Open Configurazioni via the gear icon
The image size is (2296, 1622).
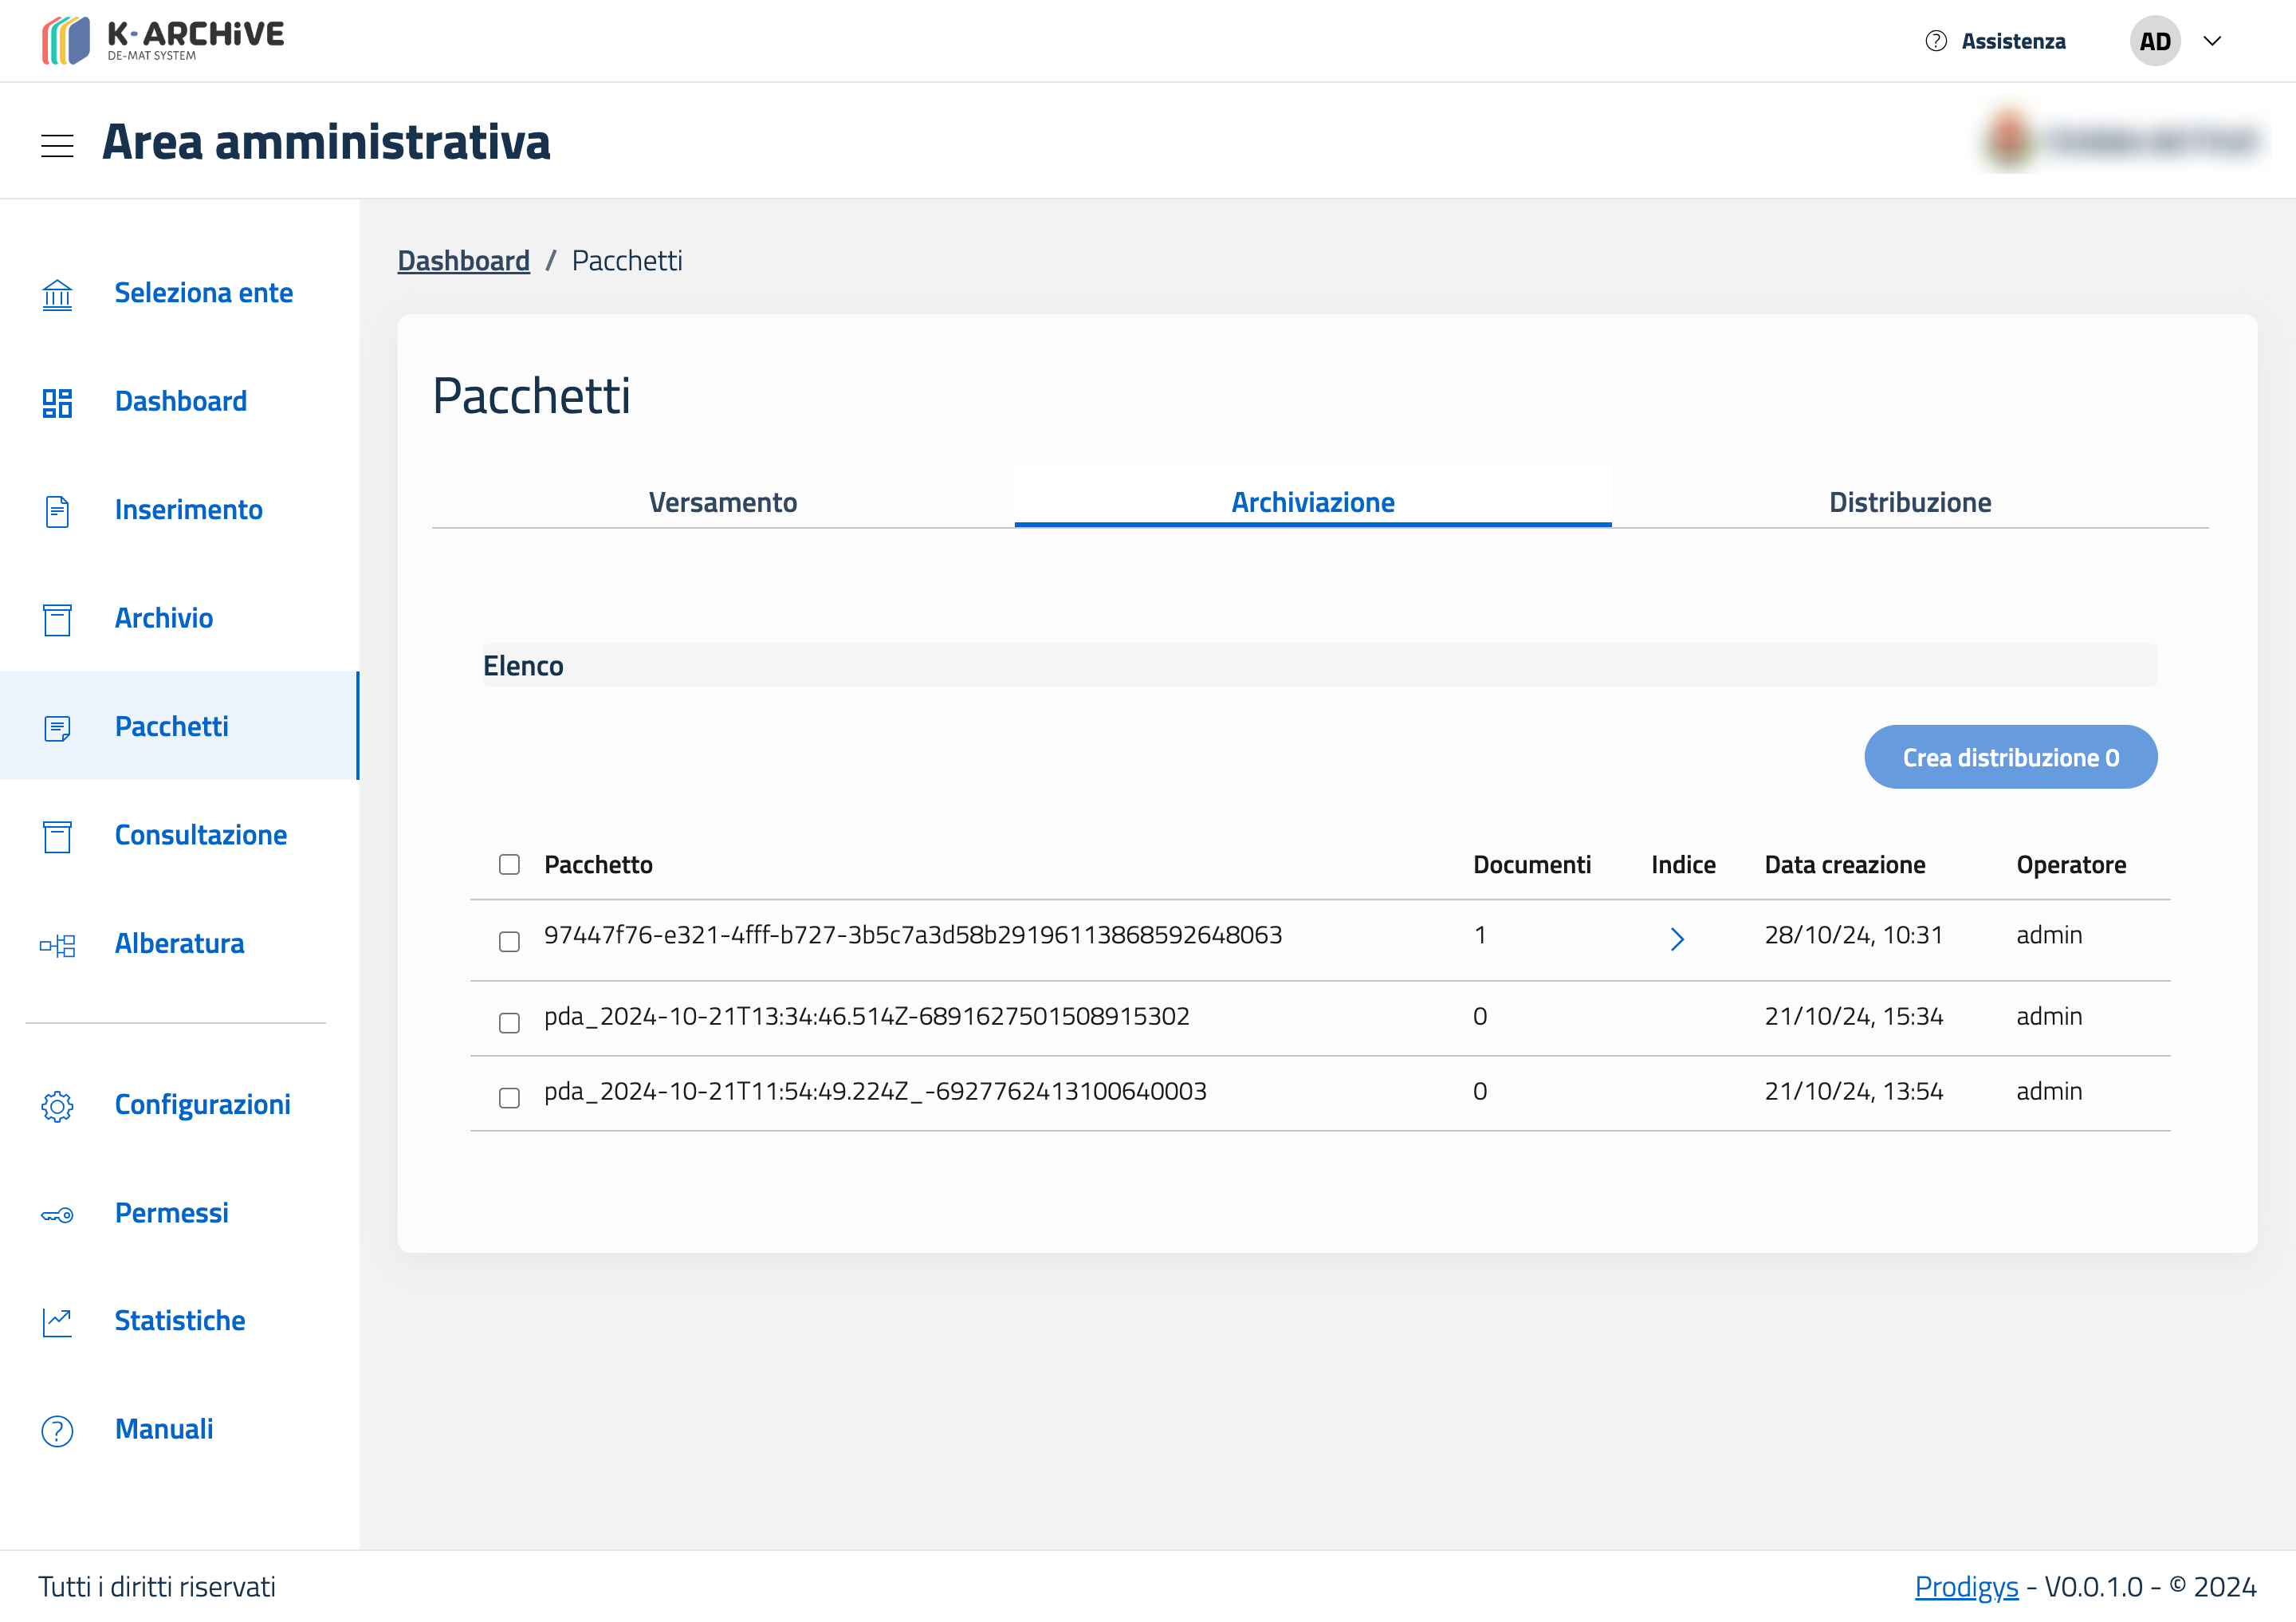57,1106
